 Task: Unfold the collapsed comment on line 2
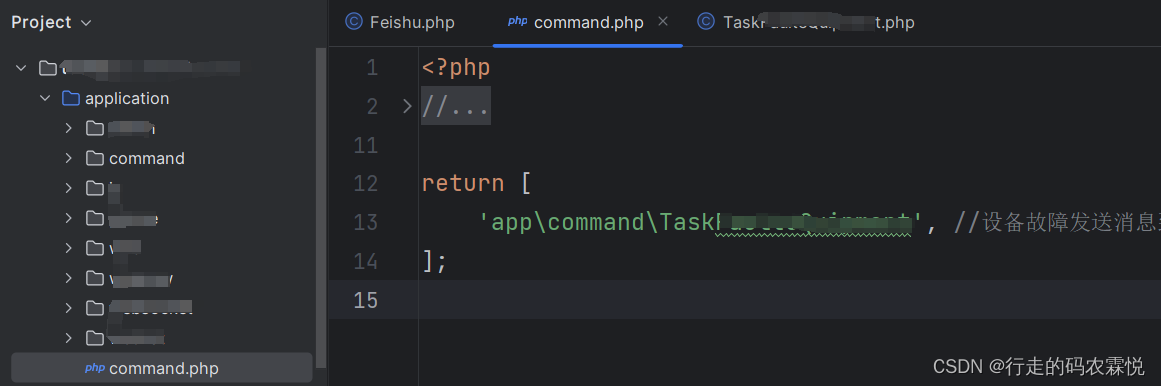406,107
